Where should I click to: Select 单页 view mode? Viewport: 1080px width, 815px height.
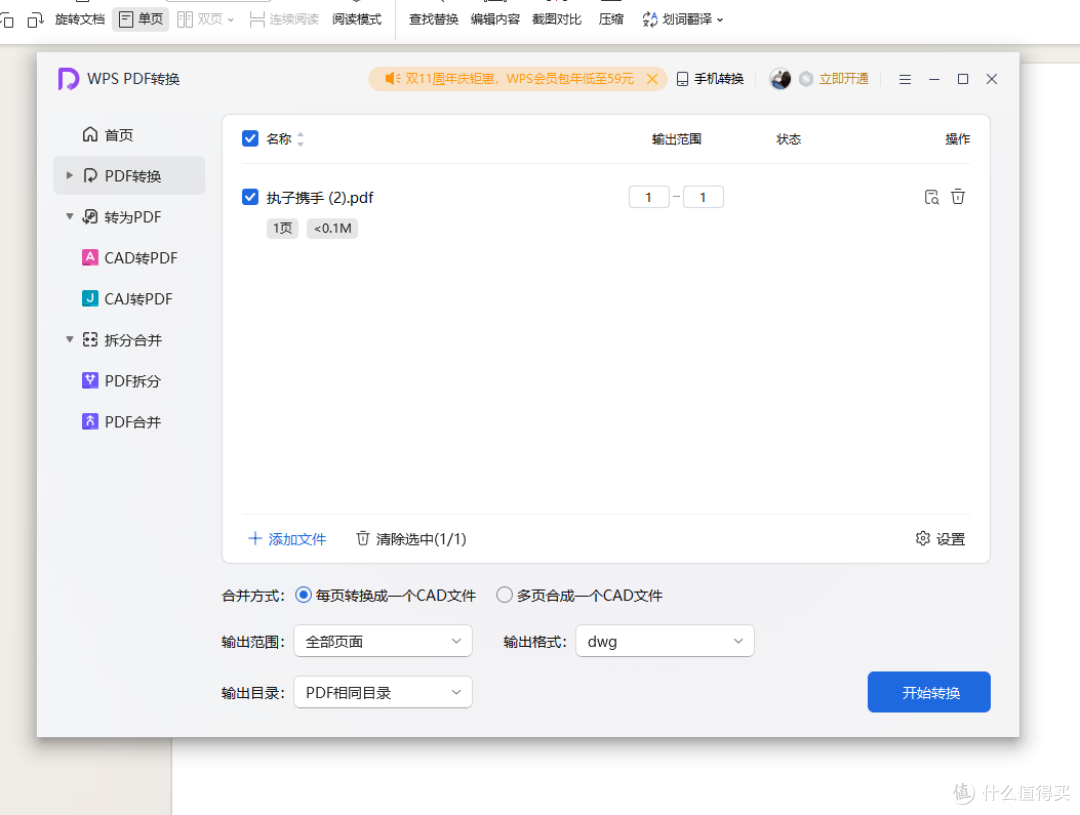coord(141,19)
